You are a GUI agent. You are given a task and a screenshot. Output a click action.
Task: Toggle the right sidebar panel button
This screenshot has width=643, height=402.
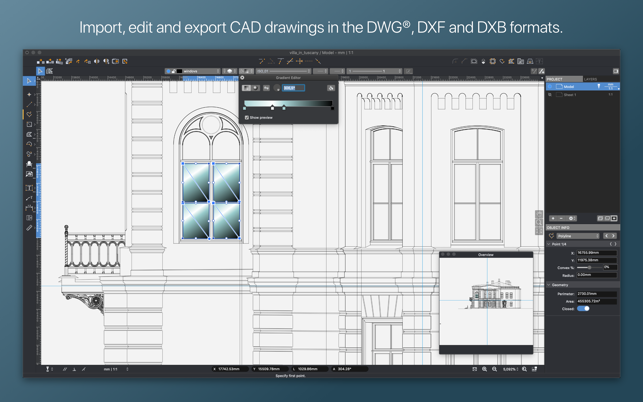point(616,71)
